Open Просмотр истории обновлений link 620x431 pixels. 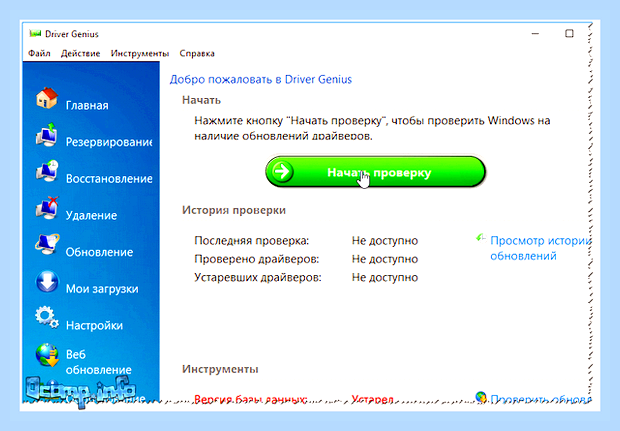[541, 248]
